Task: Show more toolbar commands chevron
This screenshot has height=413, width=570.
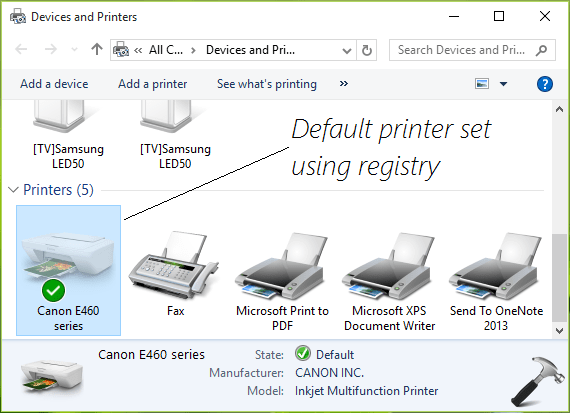Action: [344, 84]
